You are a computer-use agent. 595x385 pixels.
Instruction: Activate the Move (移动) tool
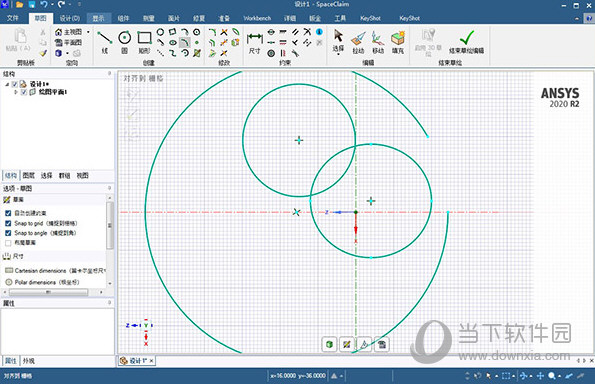point(378,42)
